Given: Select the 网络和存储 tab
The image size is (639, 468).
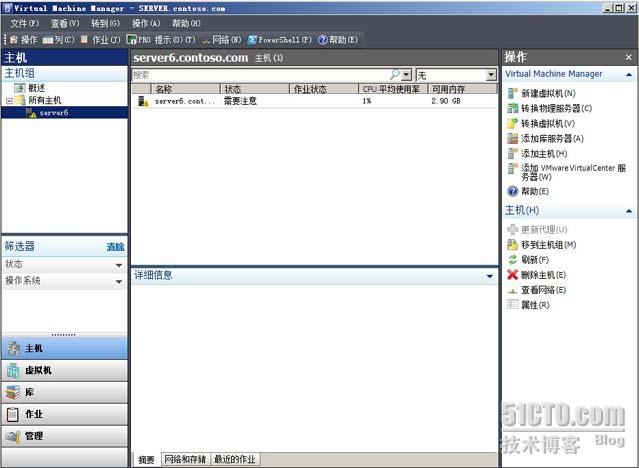Looking at the screenshot, I should click(186, 459).
